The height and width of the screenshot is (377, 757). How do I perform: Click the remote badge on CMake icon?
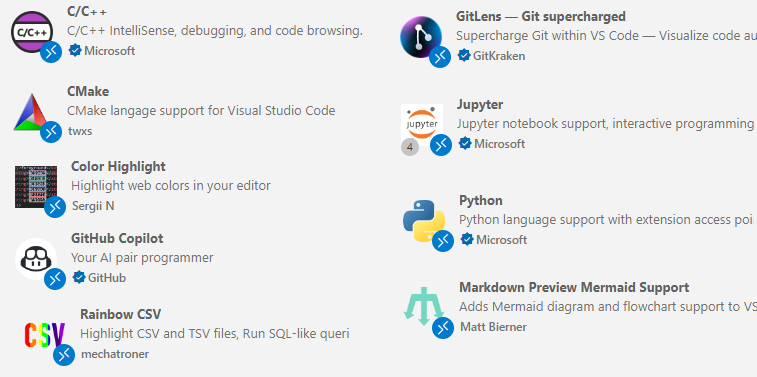51,132
